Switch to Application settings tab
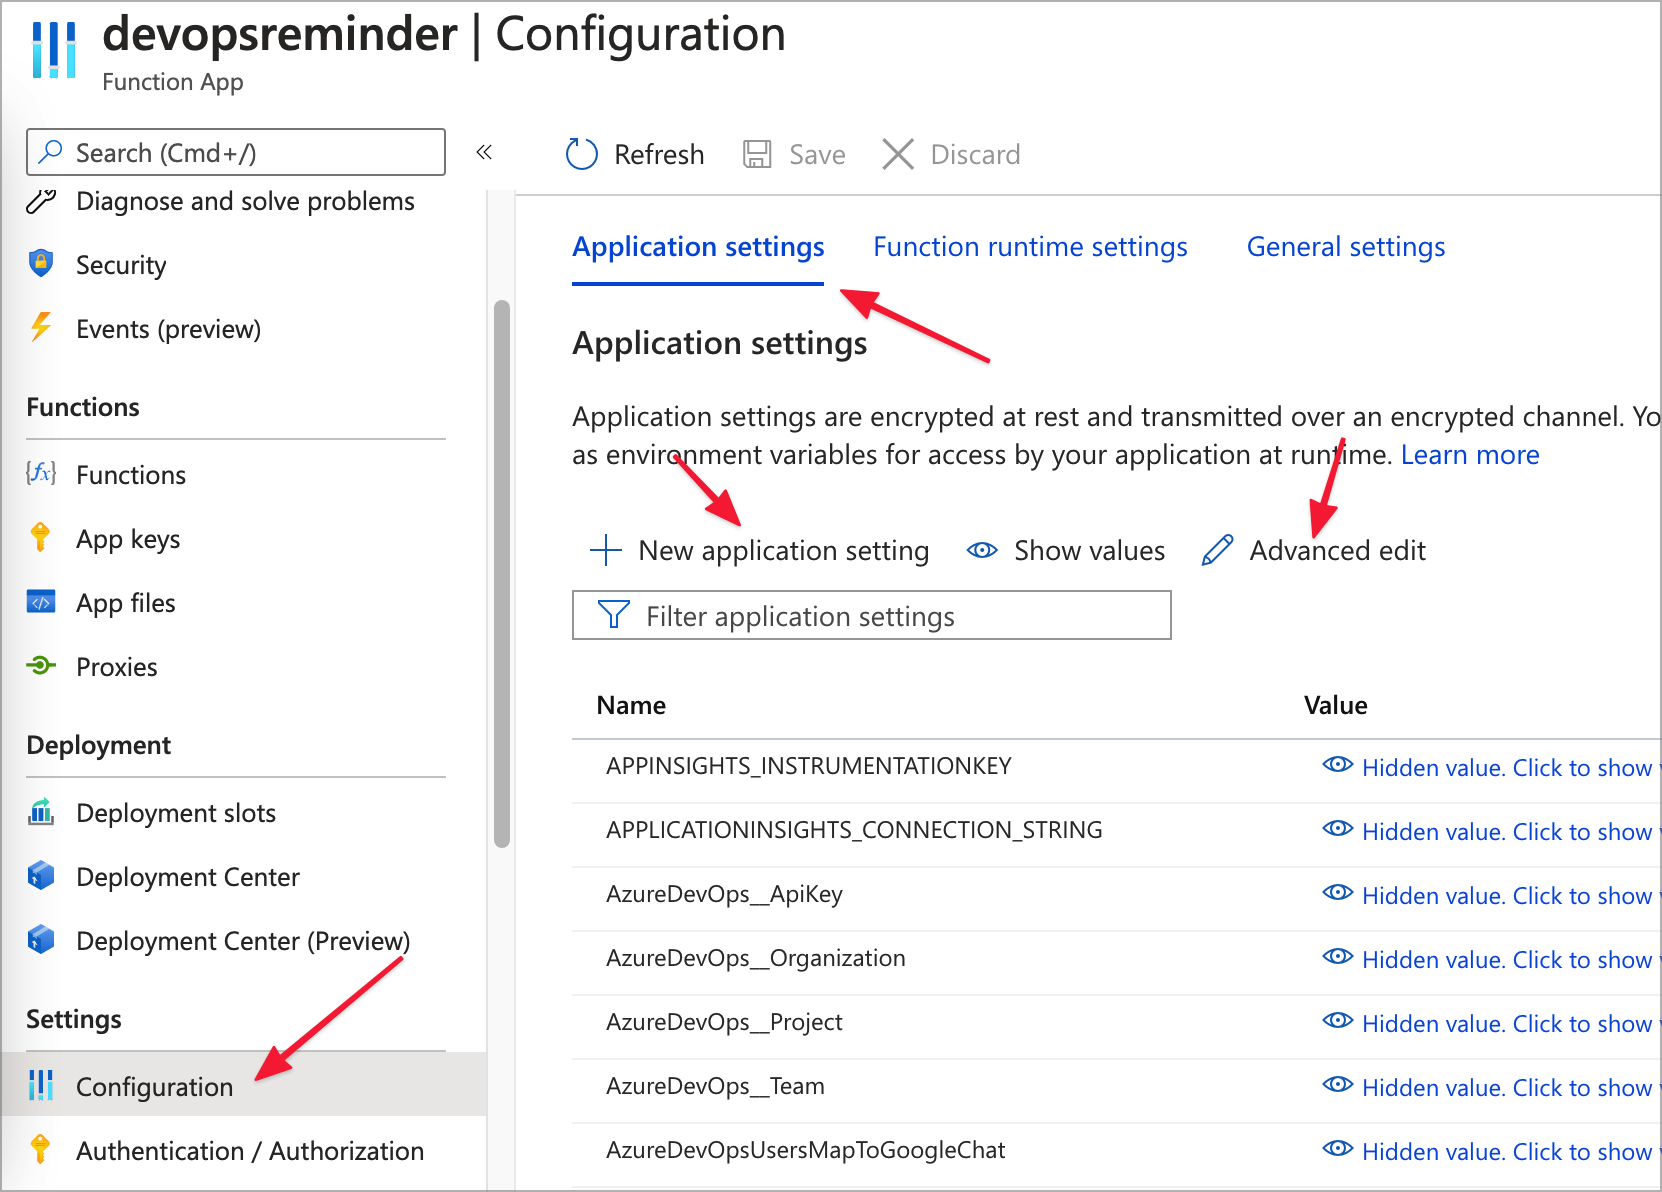This screenshot has height=1192, width=1662. click(698, 247)
